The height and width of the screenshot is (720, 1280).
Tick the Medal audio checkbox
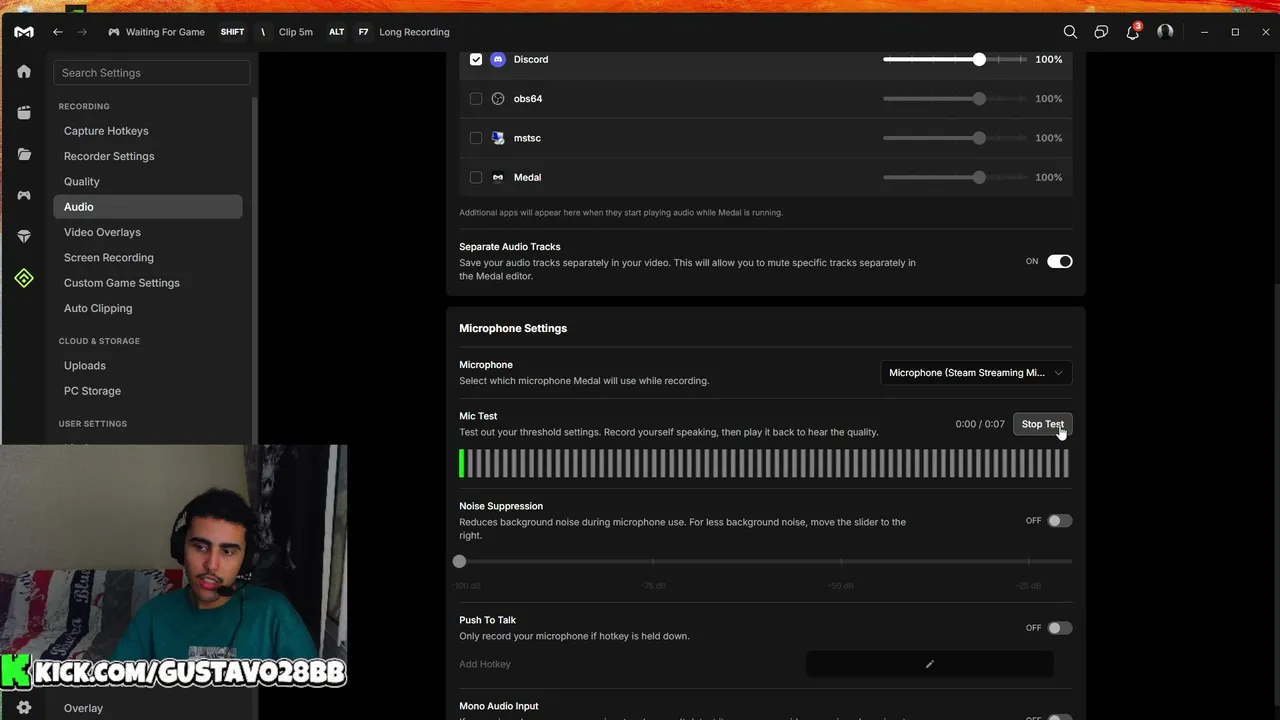(x=476, y=177)
